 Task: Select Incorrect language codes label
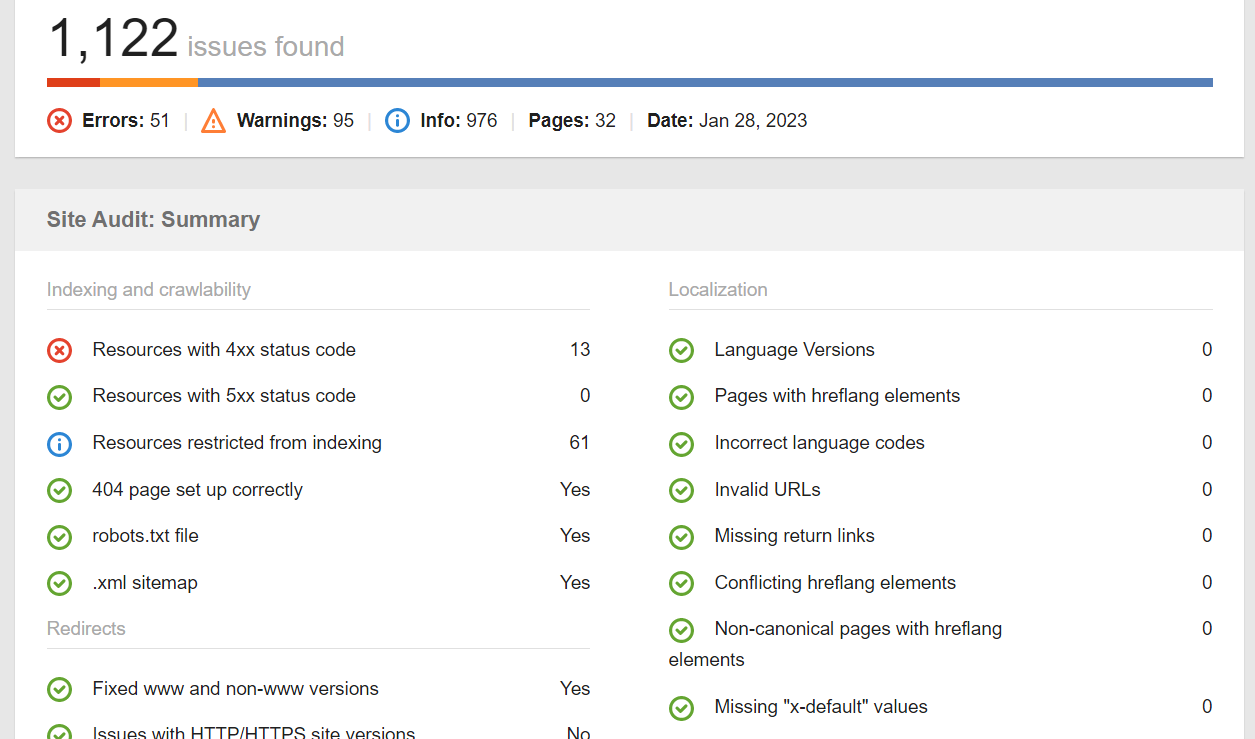pos(820,442)
